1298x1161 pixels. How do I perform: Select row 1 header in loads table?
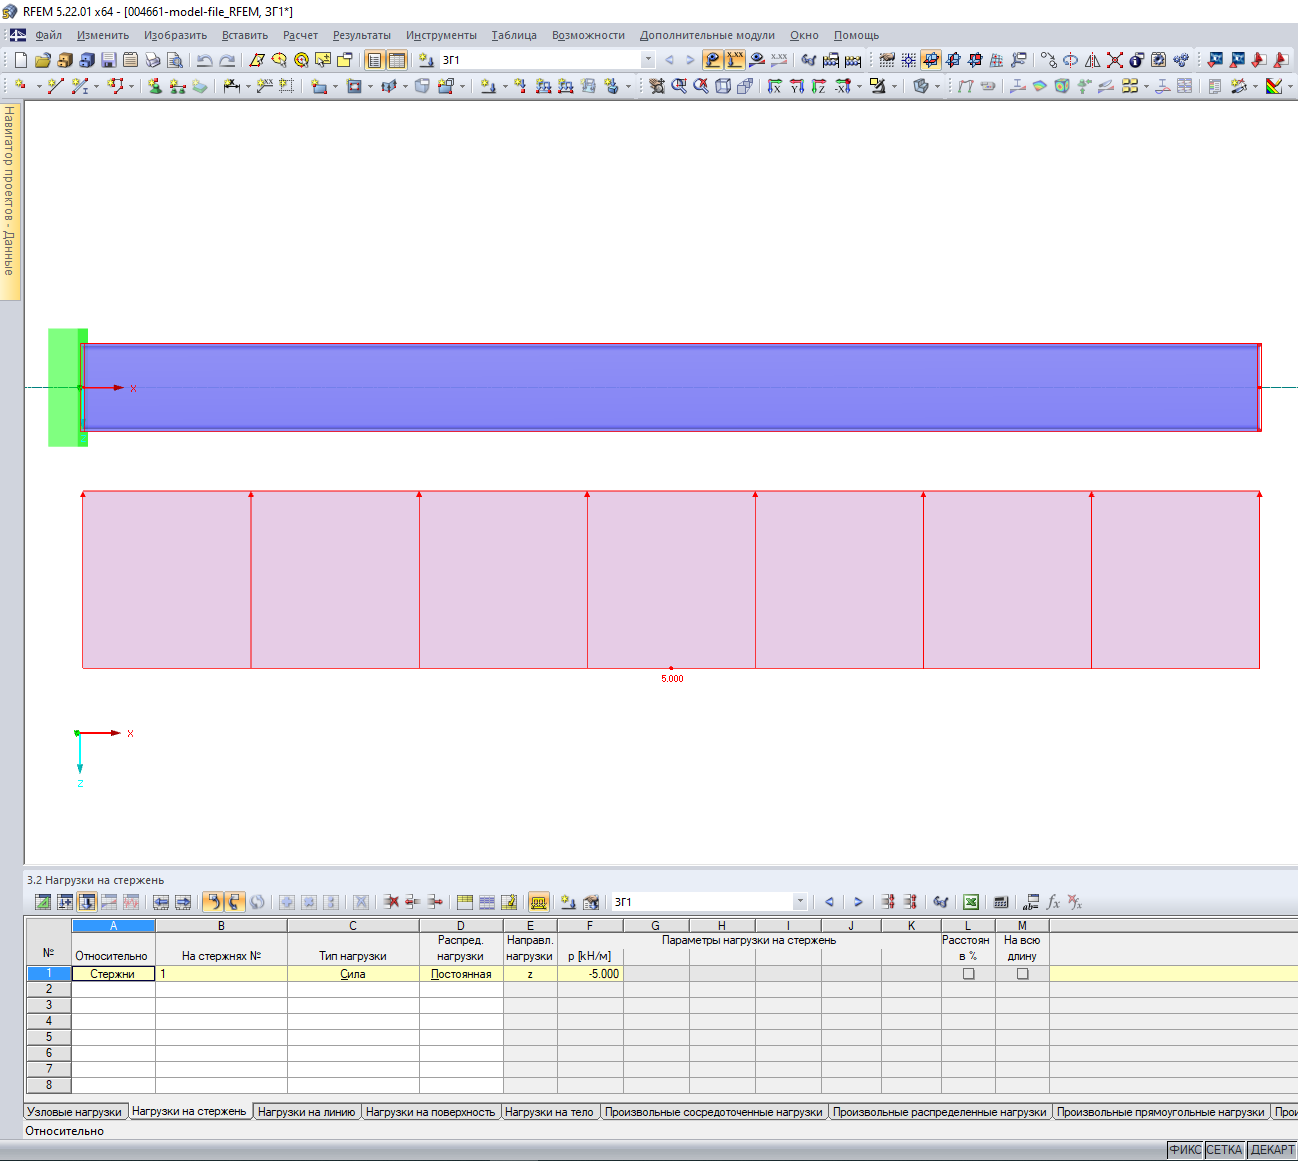(x=48, y=973)
